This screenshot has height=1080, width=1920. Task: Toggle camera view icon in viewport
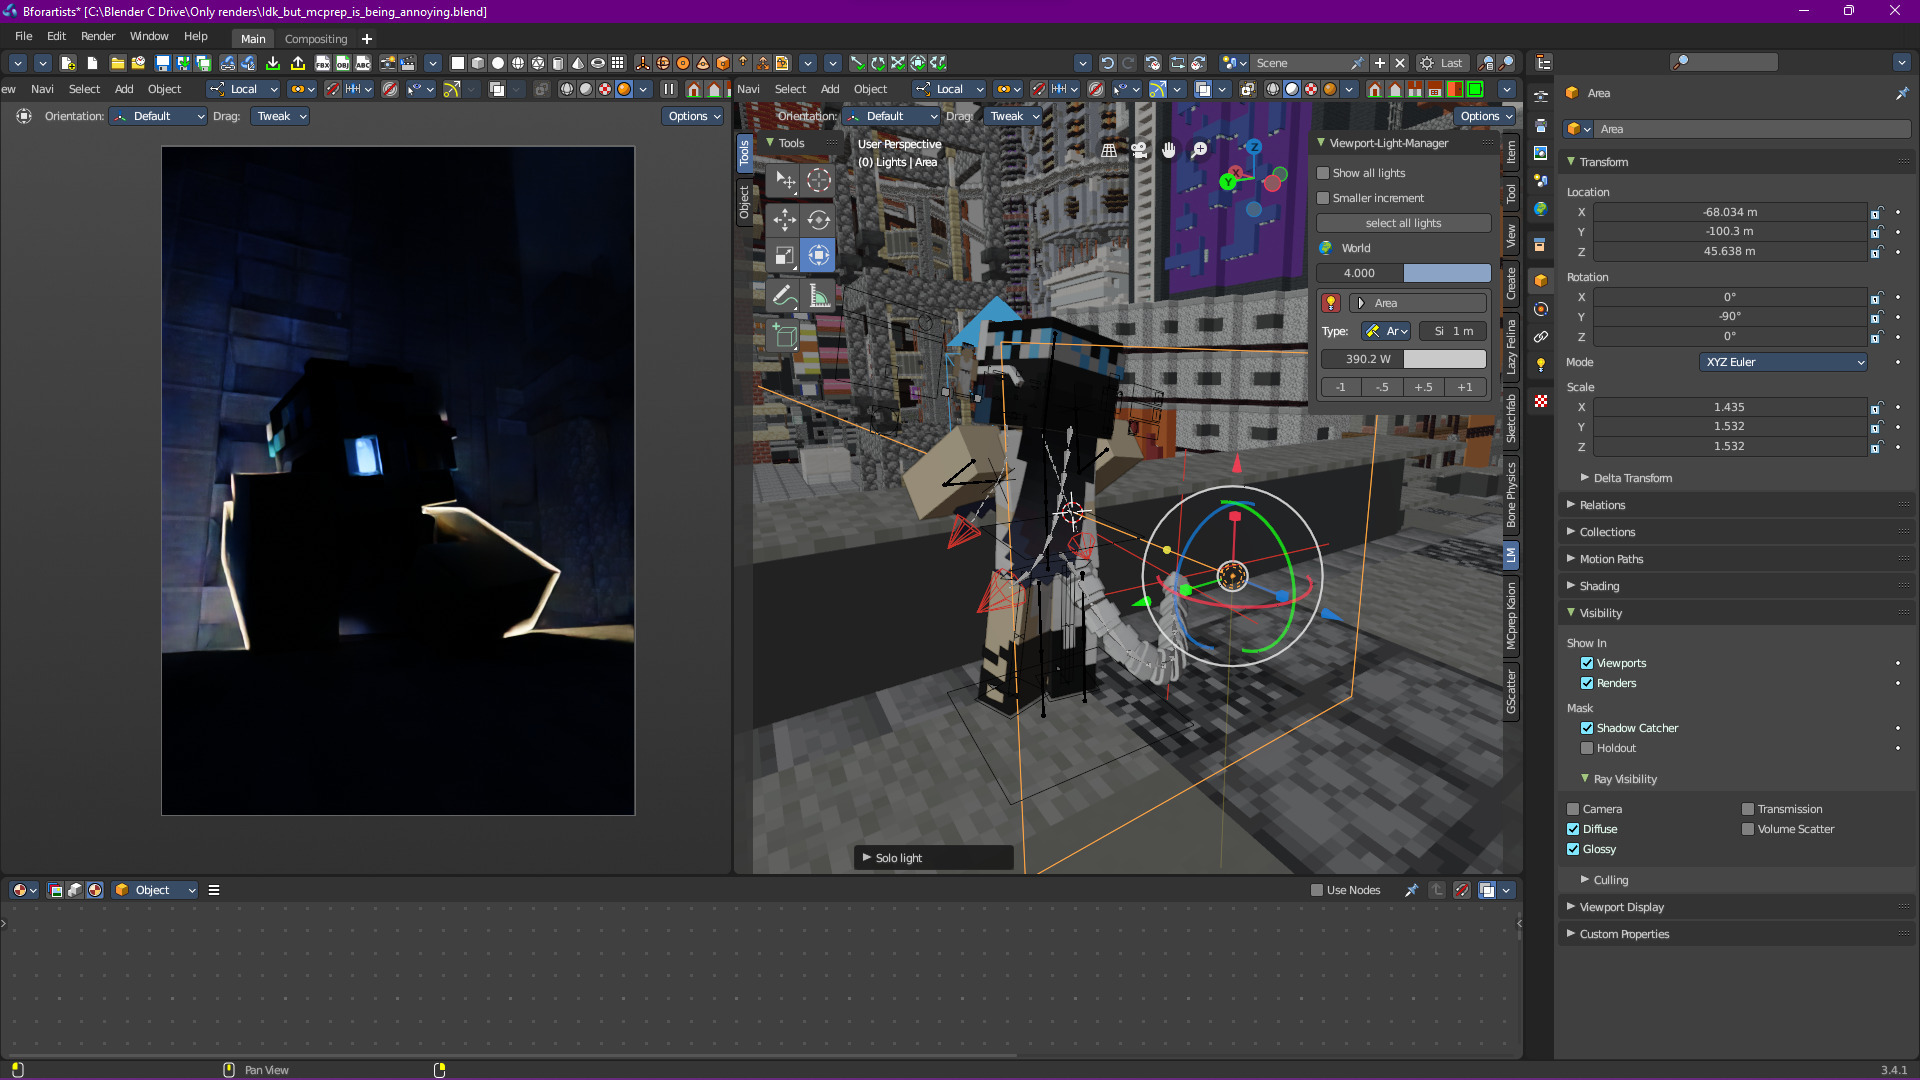click(x=1139, y=150)
